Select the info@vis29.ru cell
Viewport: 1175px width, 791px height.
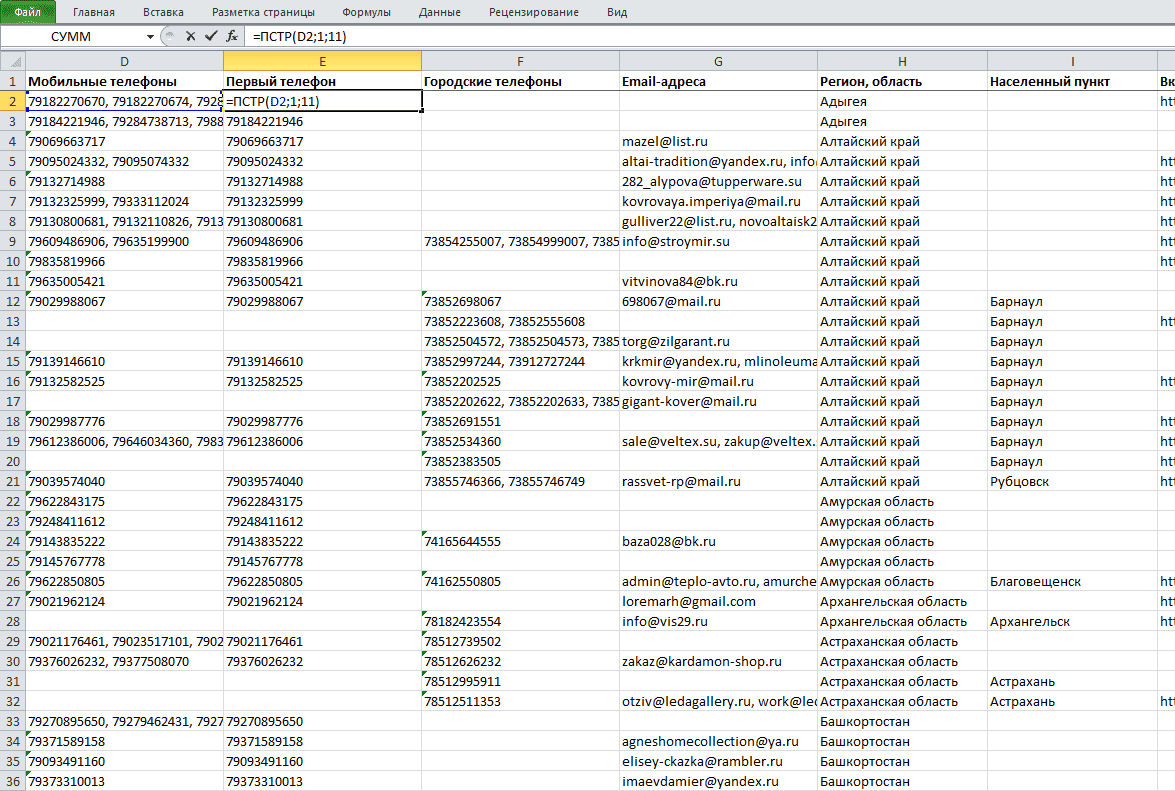coord(718,621)
